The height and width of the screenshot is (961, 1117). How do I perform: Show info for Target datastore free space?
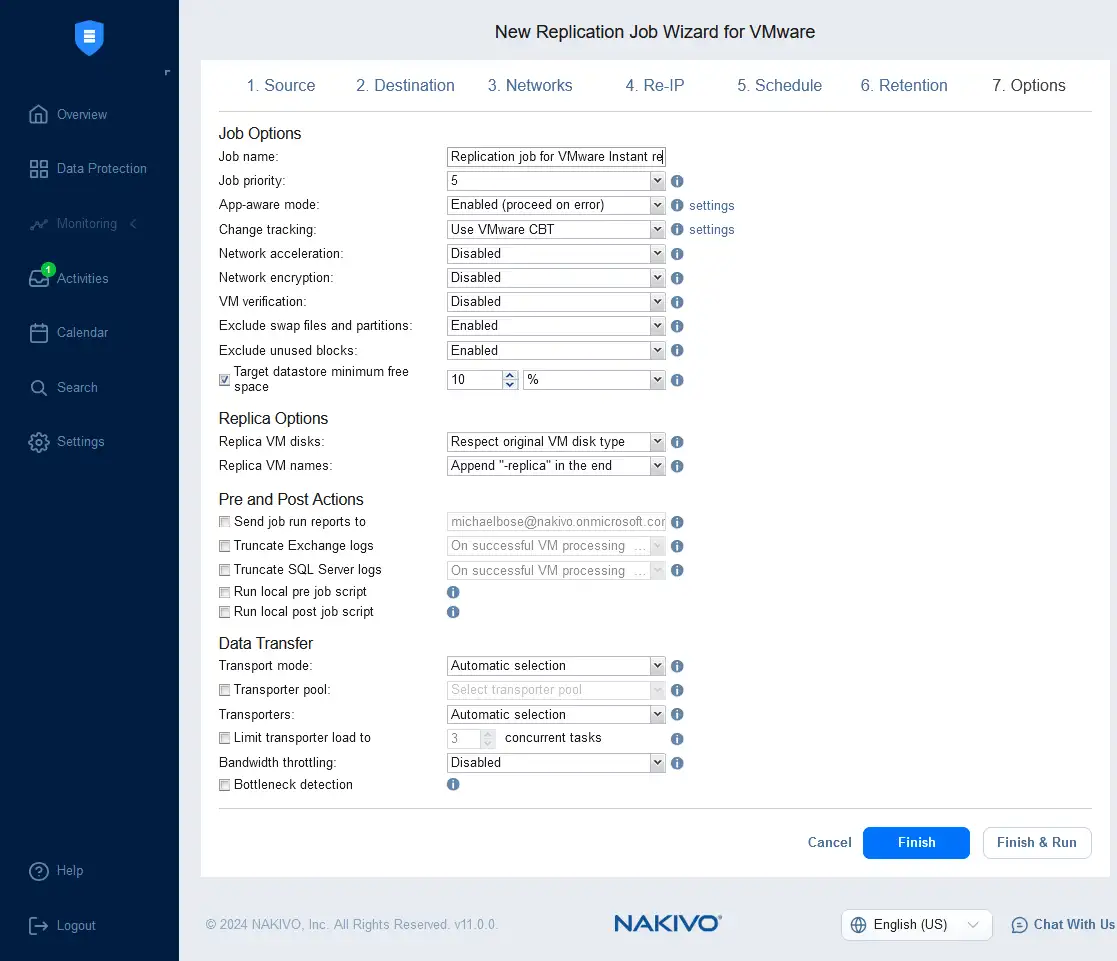click(x=677, y=380)
